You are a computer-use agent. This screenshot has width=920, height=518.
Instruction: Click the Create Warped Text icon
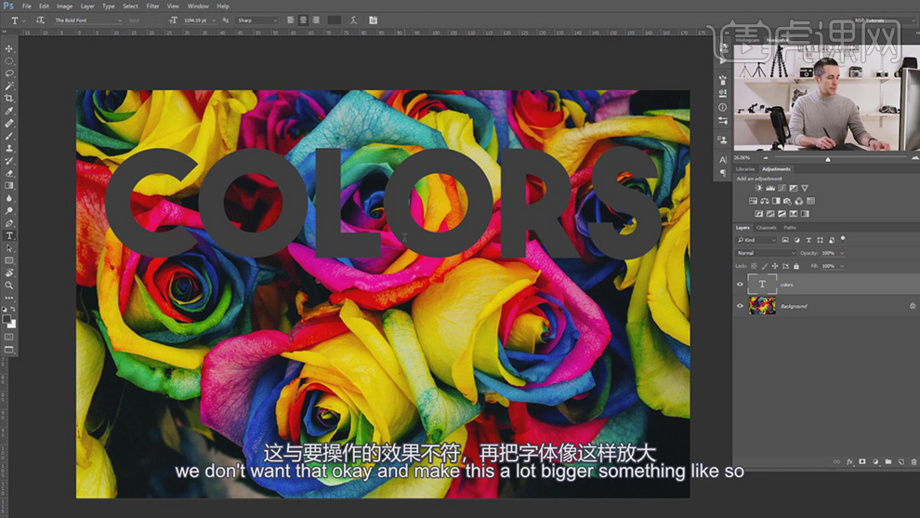(x=353, y=20)
